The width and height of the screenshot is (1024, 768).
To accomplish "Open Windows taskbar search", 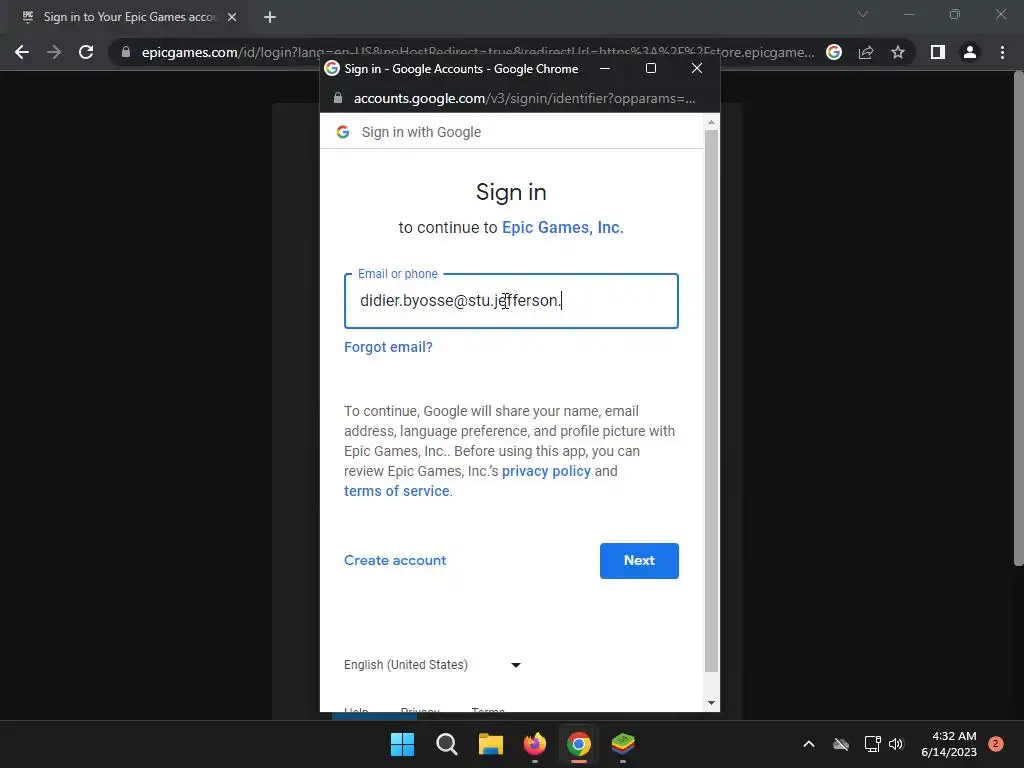I will [447, 744].
